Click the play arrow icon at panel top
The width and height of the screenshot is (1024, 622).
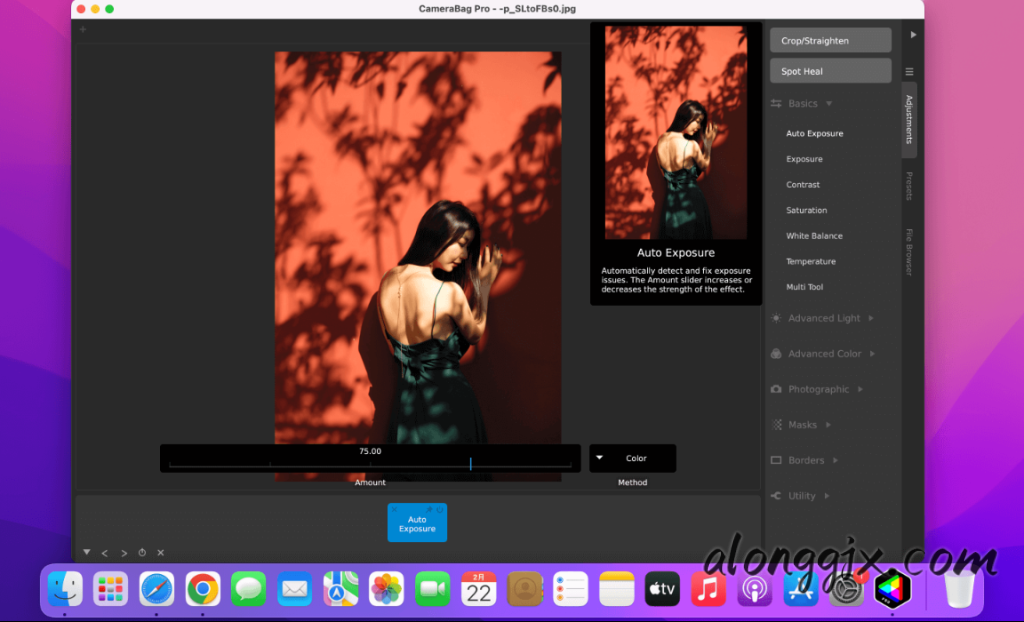[912, 34]
